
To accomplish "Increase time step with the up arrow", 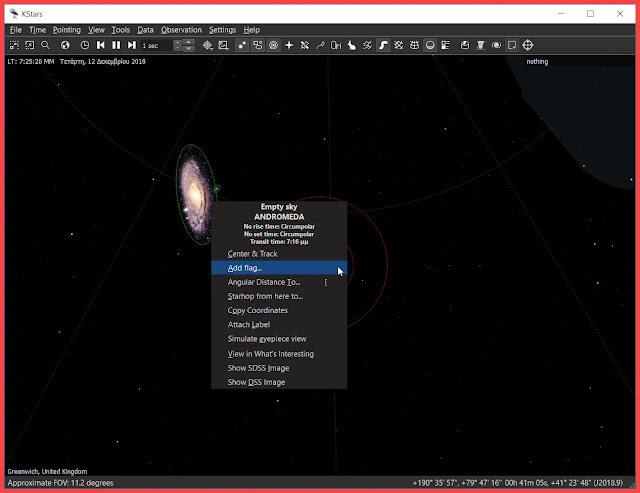I will click(189, 42).
